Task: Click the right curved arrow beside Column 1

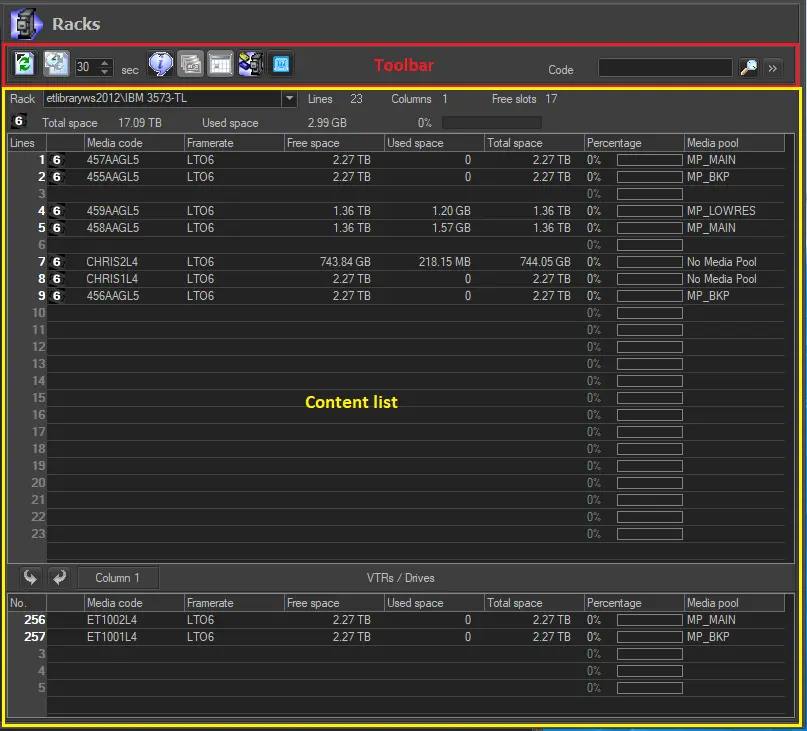Action: click(58, 577)
